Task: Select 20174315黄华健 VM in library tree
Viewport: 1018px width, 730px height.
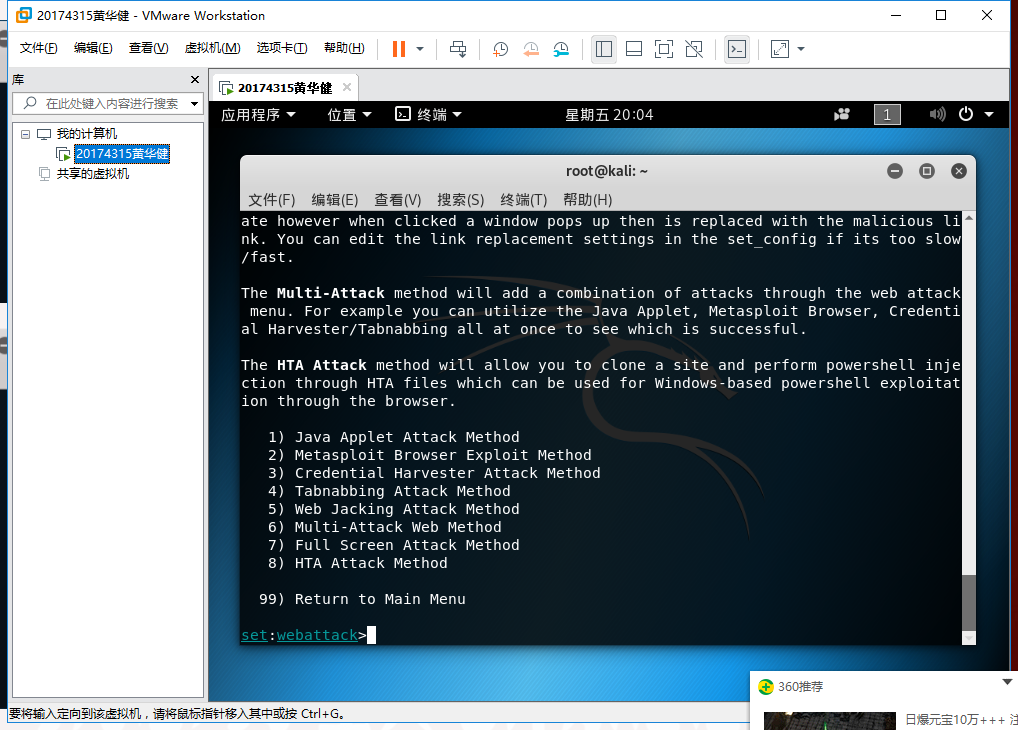Action: 122,154
